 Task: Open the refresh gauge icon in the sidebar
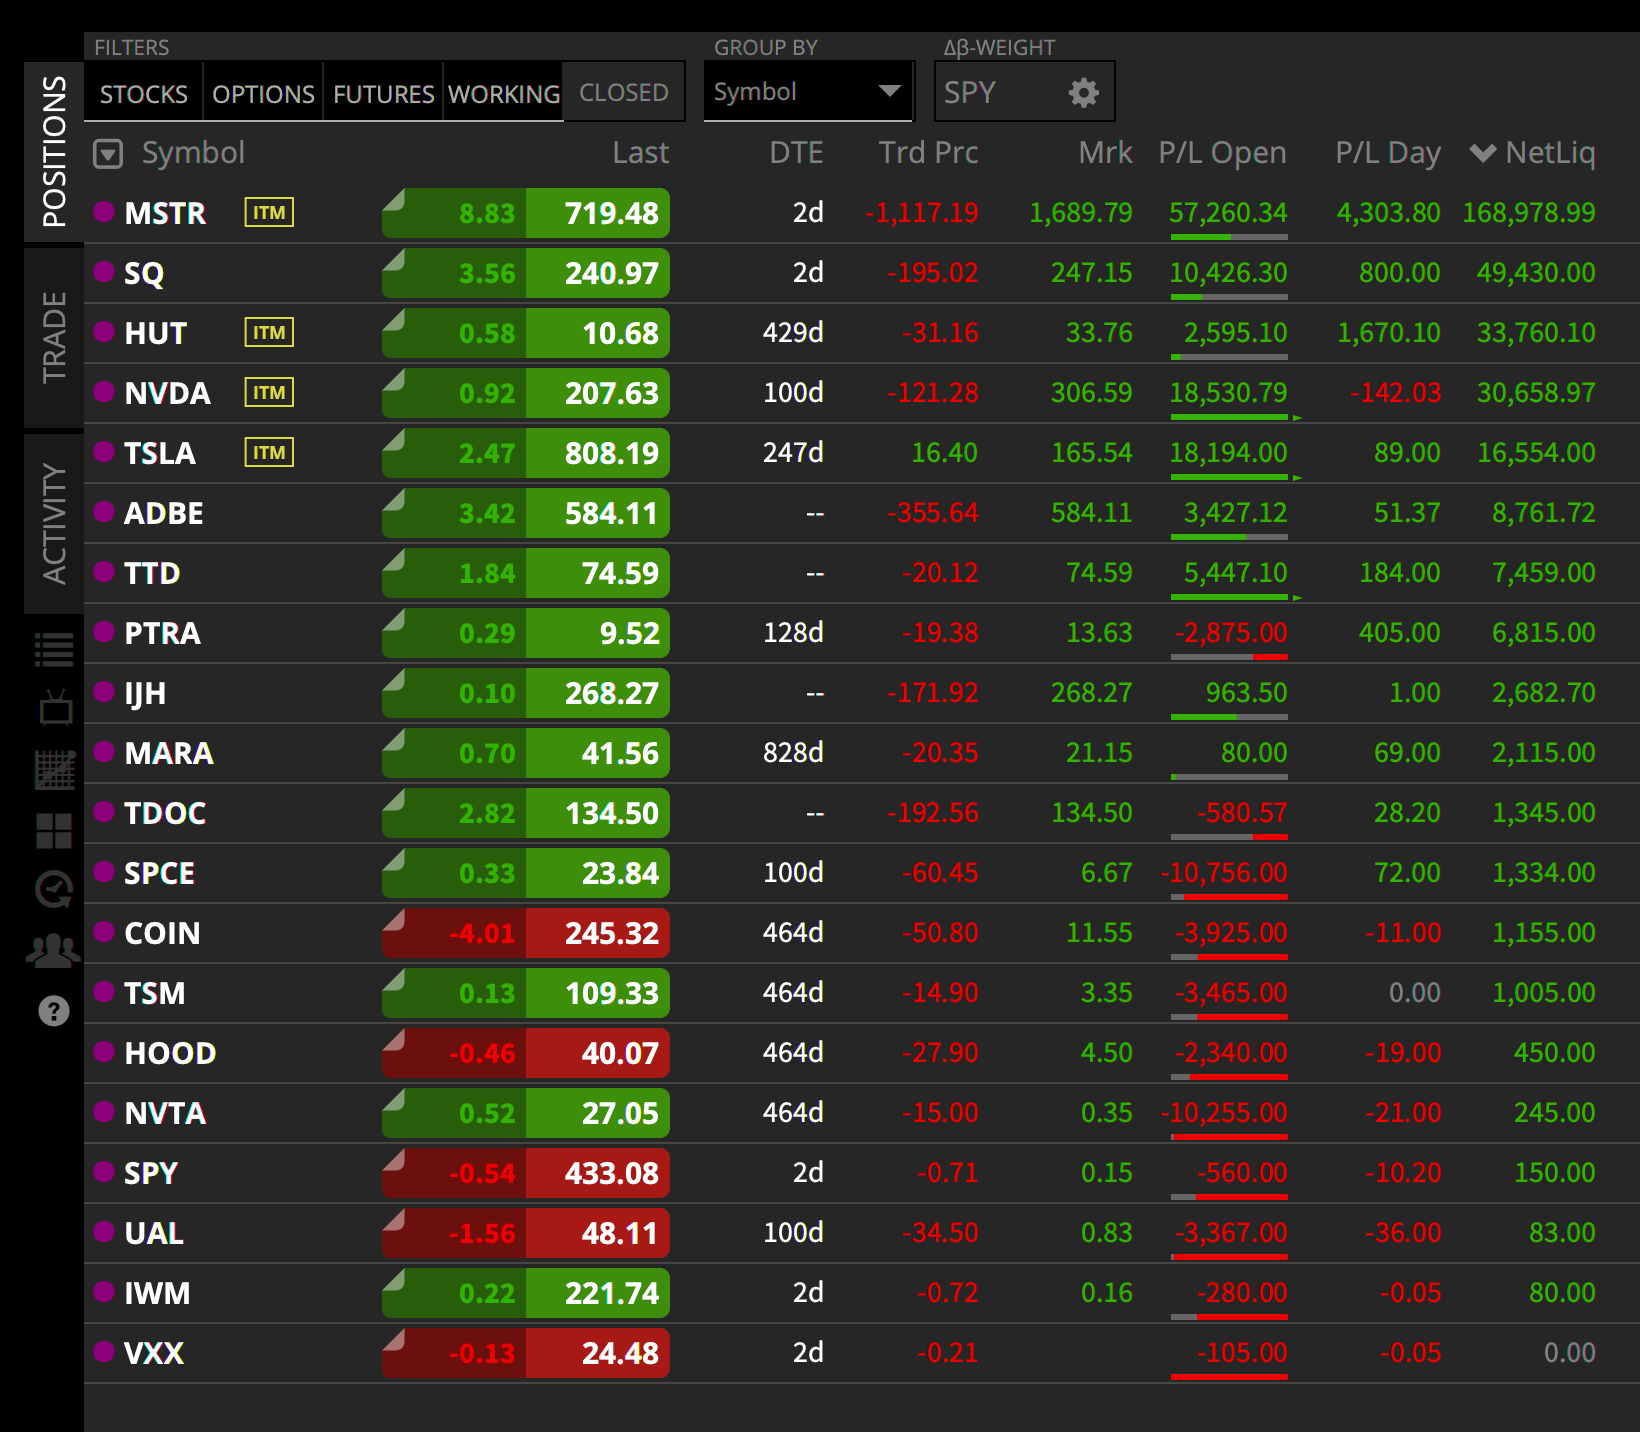tap(54, 889)
